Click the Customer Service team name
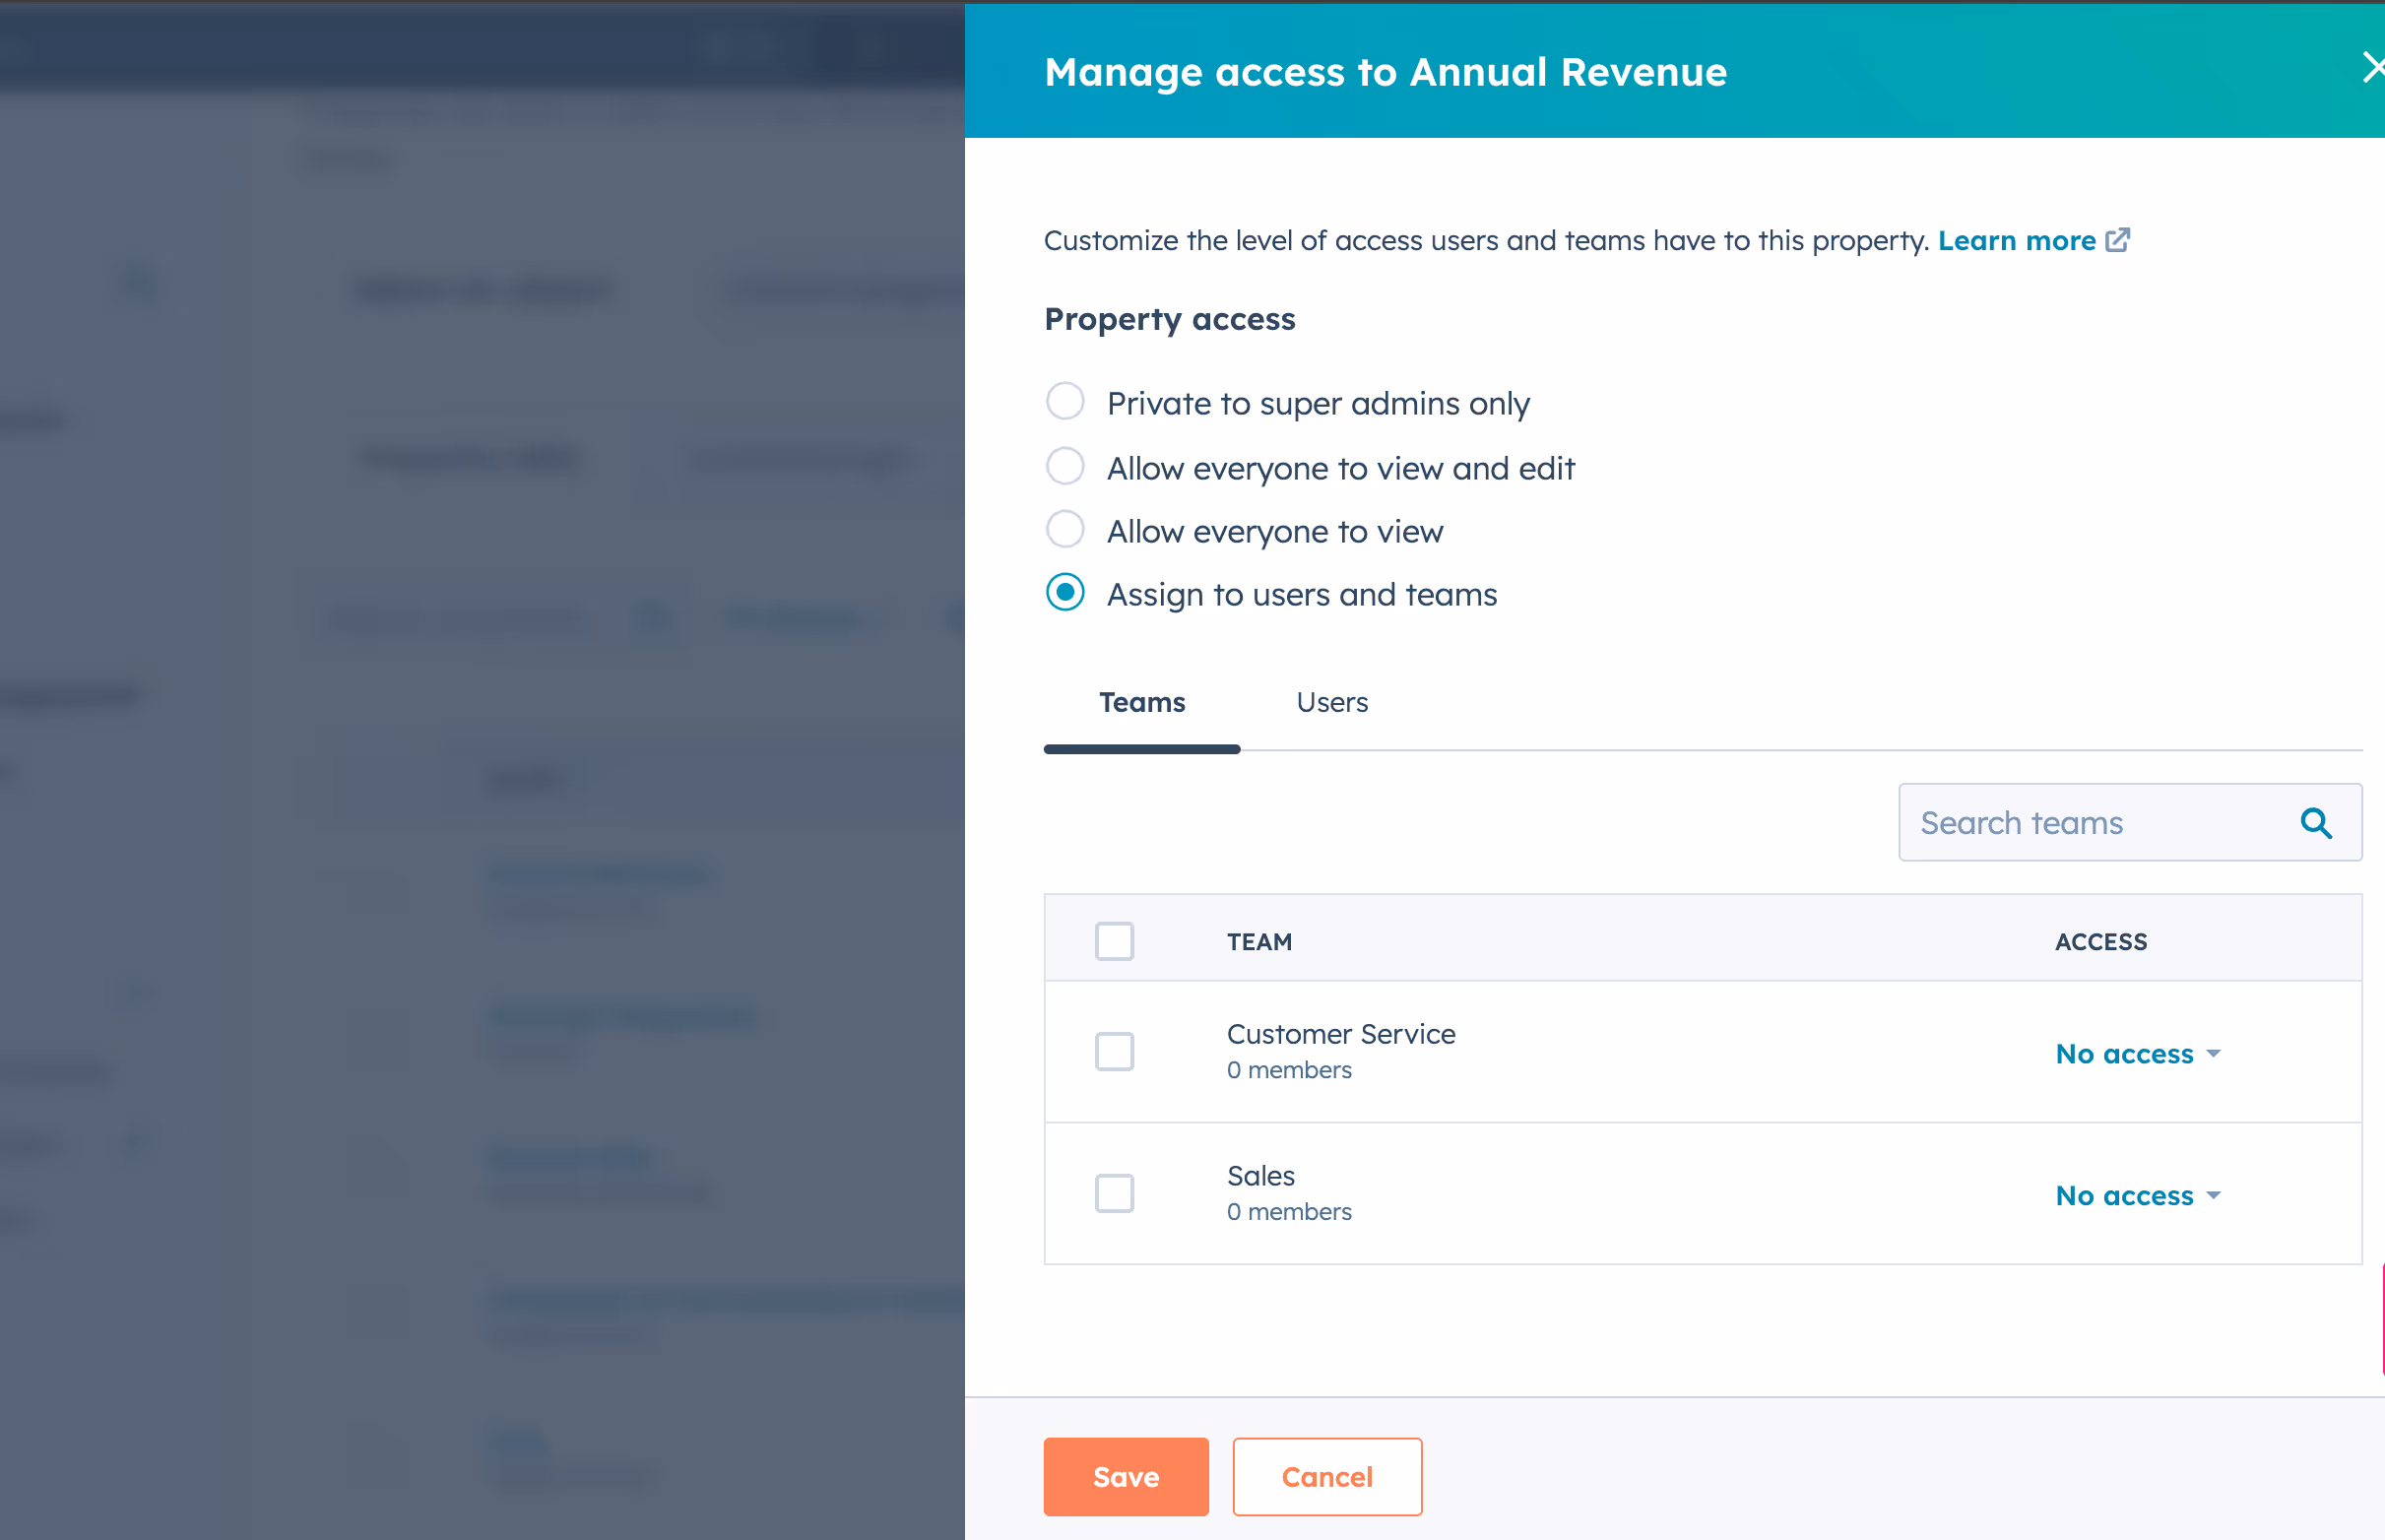The image size is (2385, 1540). pos(1341,1034)
